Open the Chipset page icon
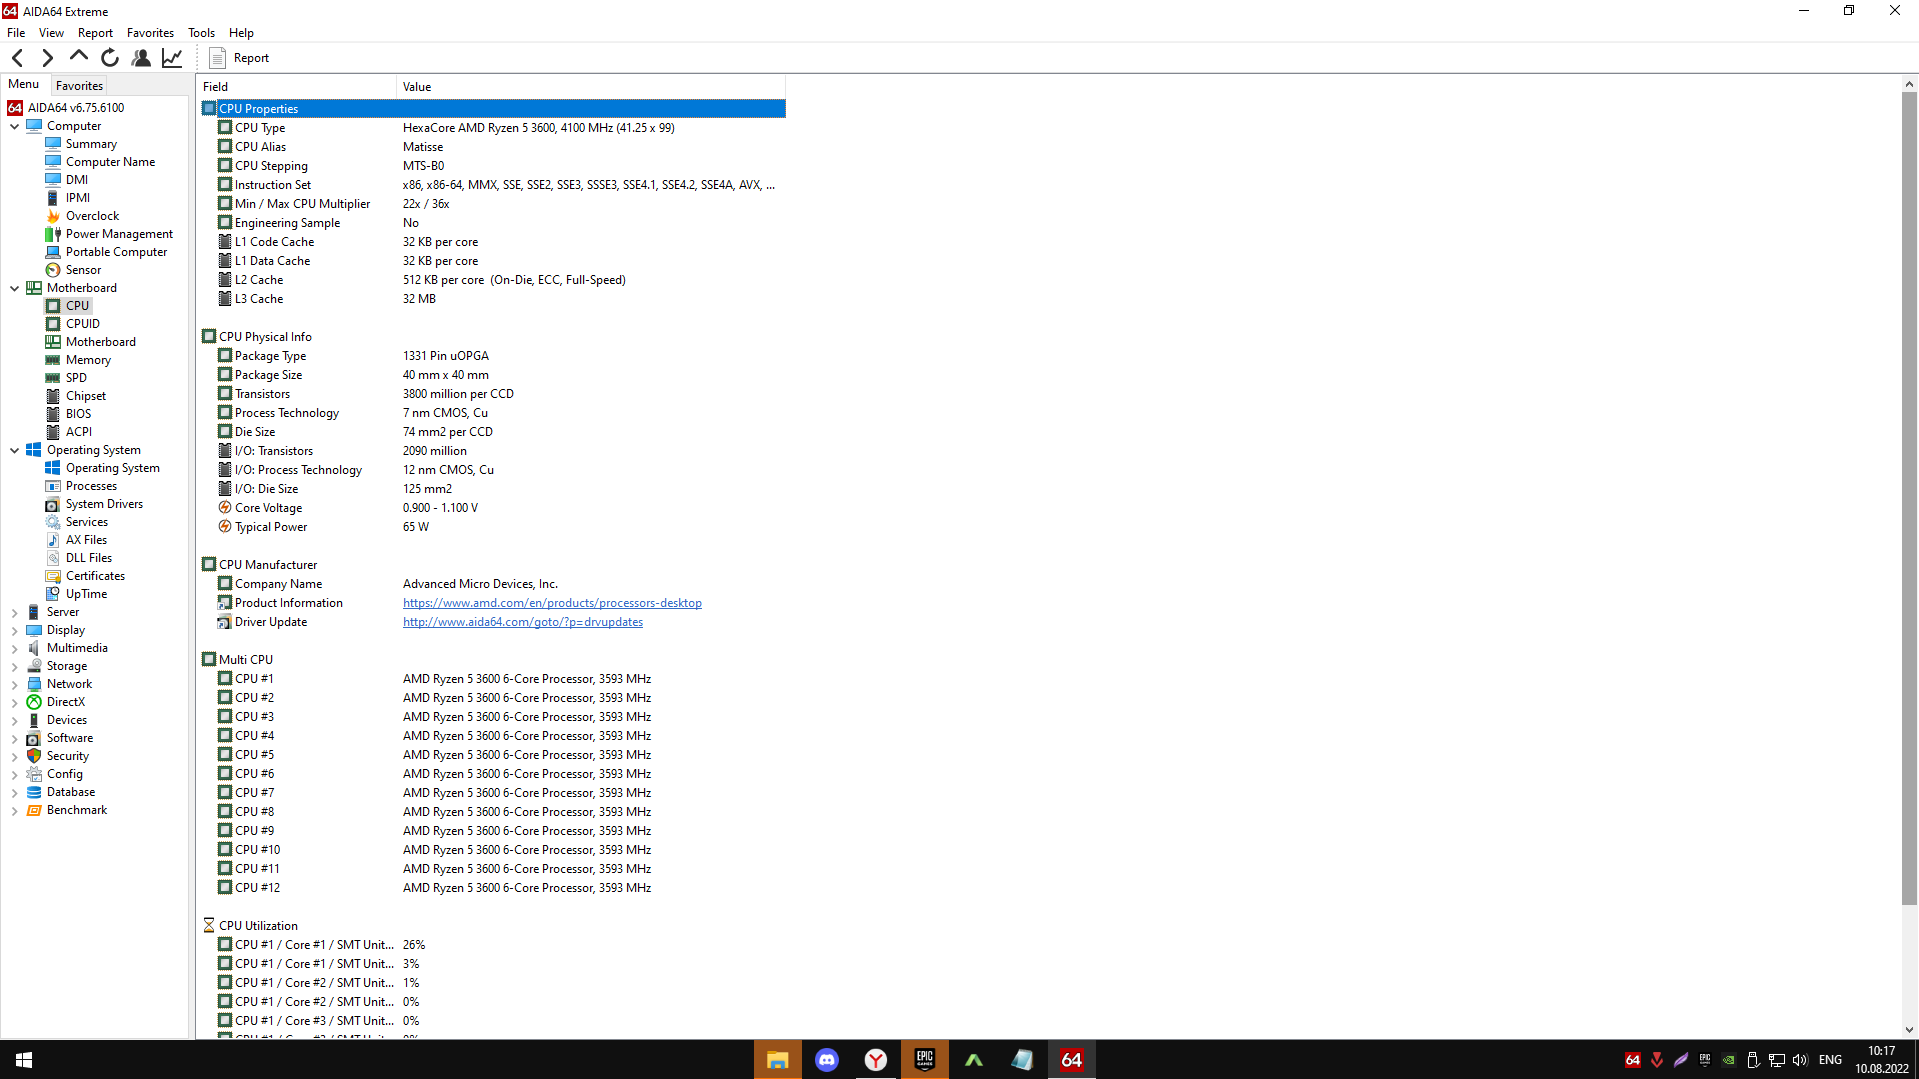This screenshot has height=1079, width=1919. pyautogui.click(x=53, y=396)
